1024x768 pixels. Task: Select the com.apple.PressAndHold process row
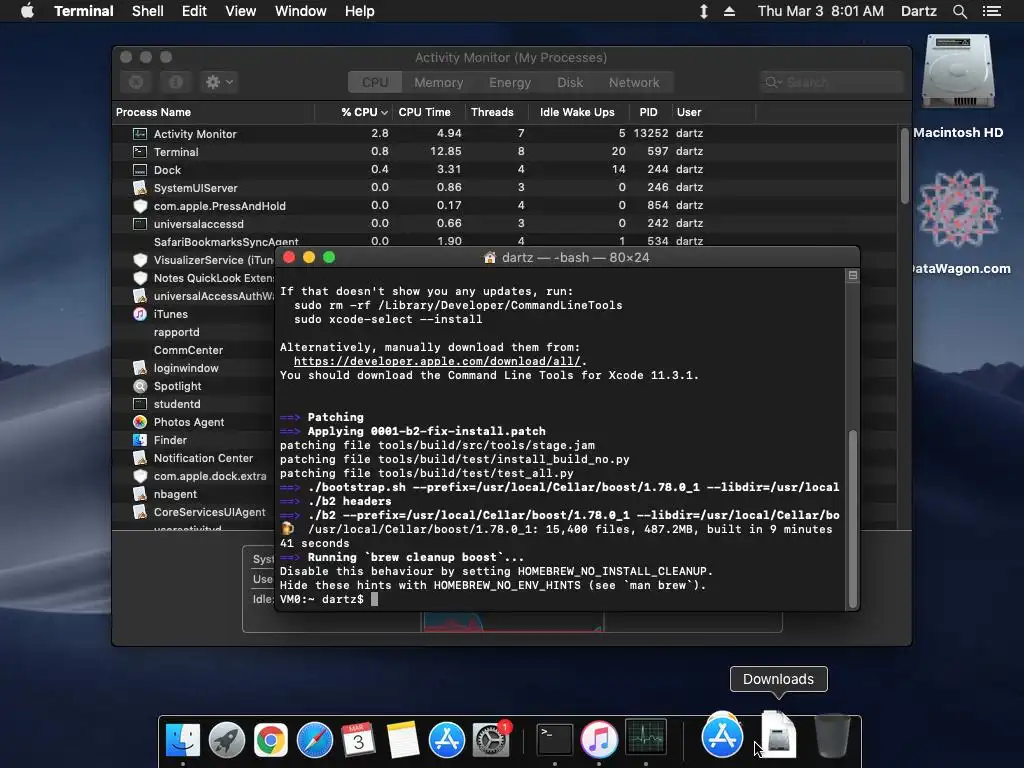tap(506, 205)
